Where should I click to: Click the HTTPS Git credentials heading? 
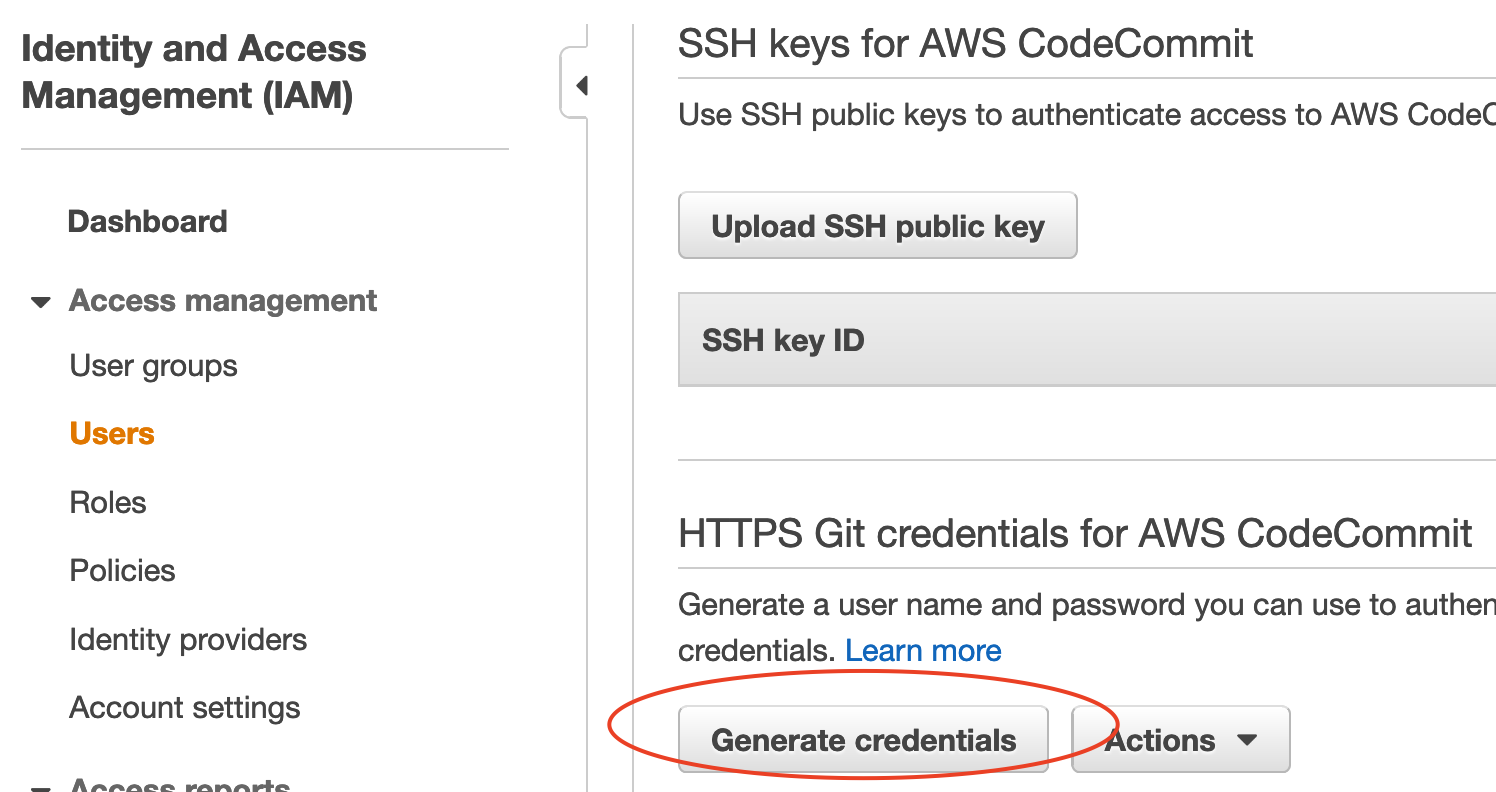pos(1075,534)
